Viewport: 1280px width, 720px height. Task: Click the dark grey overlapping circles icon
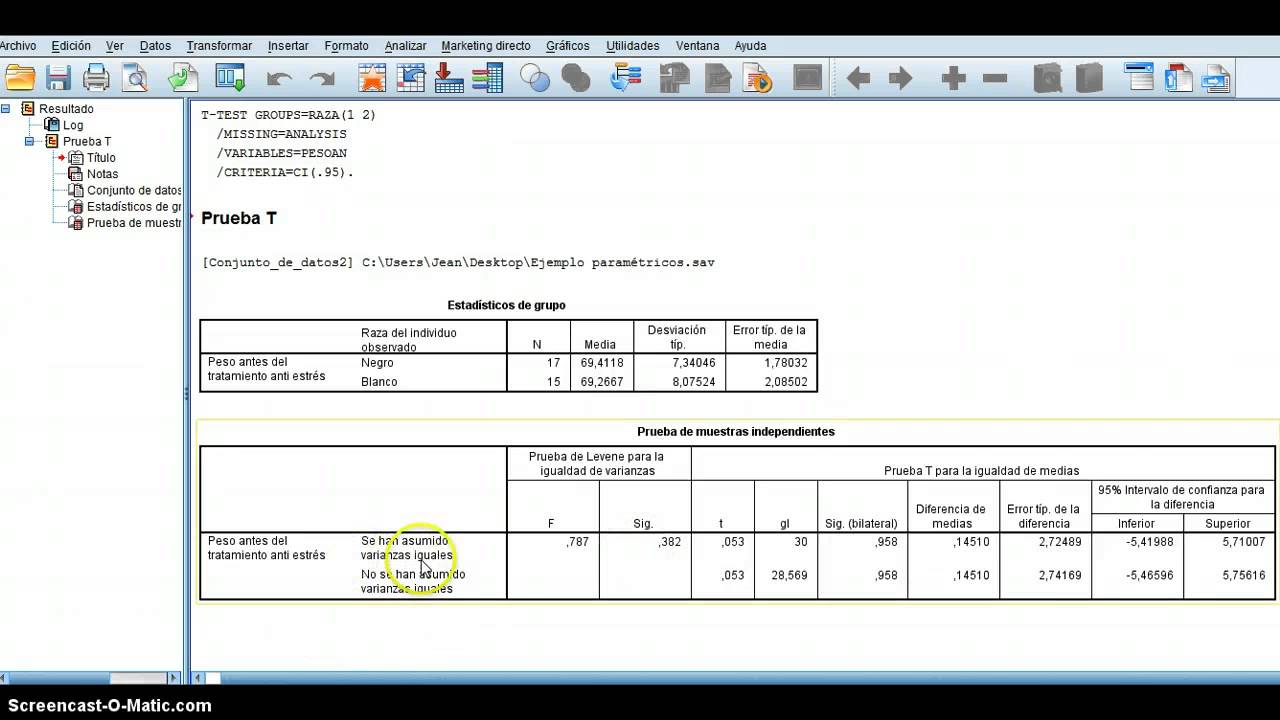[576, 78]
